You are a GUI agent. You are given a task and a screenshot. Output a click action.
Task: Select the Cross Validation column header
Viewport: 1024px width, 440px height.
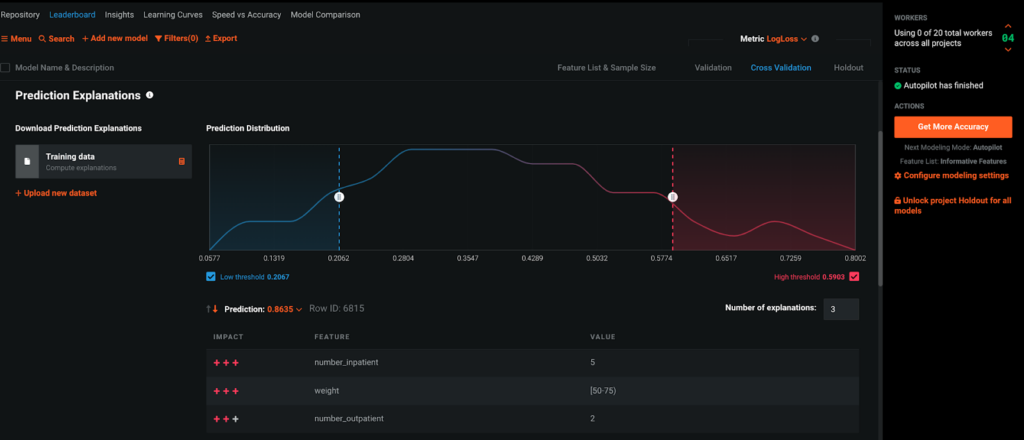coord(780,68)
